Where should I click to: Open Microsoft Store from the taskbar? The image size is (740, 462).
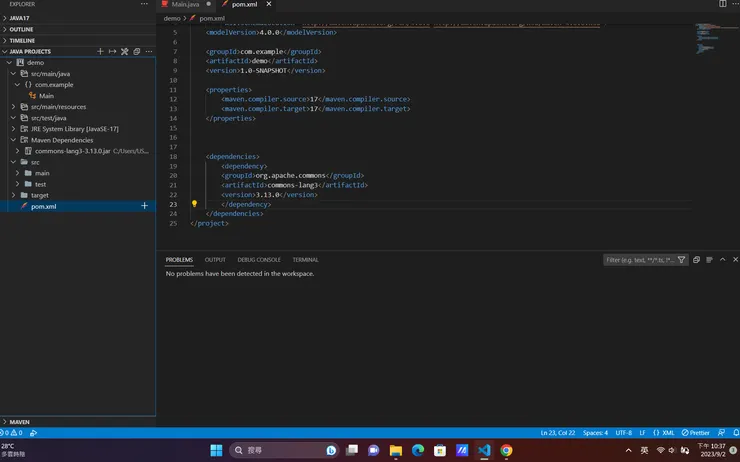(440, 450)
